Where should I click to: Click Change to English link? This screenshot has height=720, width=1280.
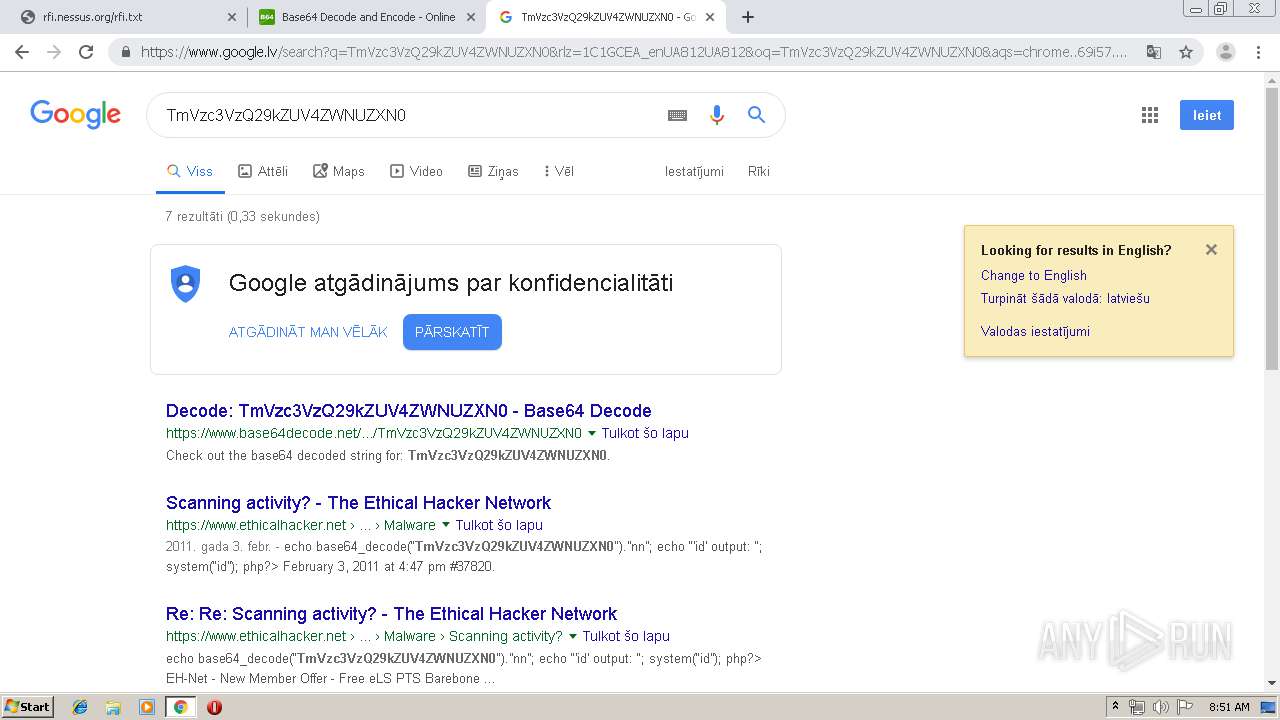1033,275
